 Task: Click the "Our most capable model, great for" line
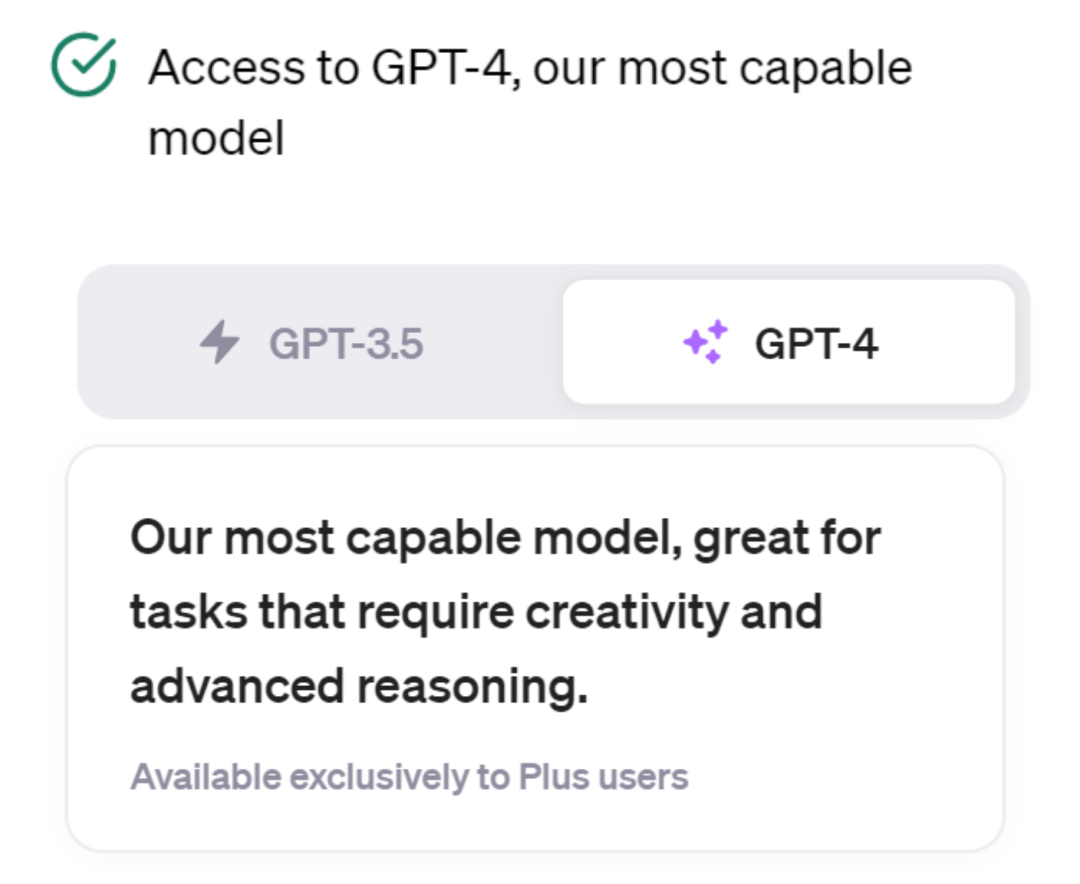tap(505, 539)
